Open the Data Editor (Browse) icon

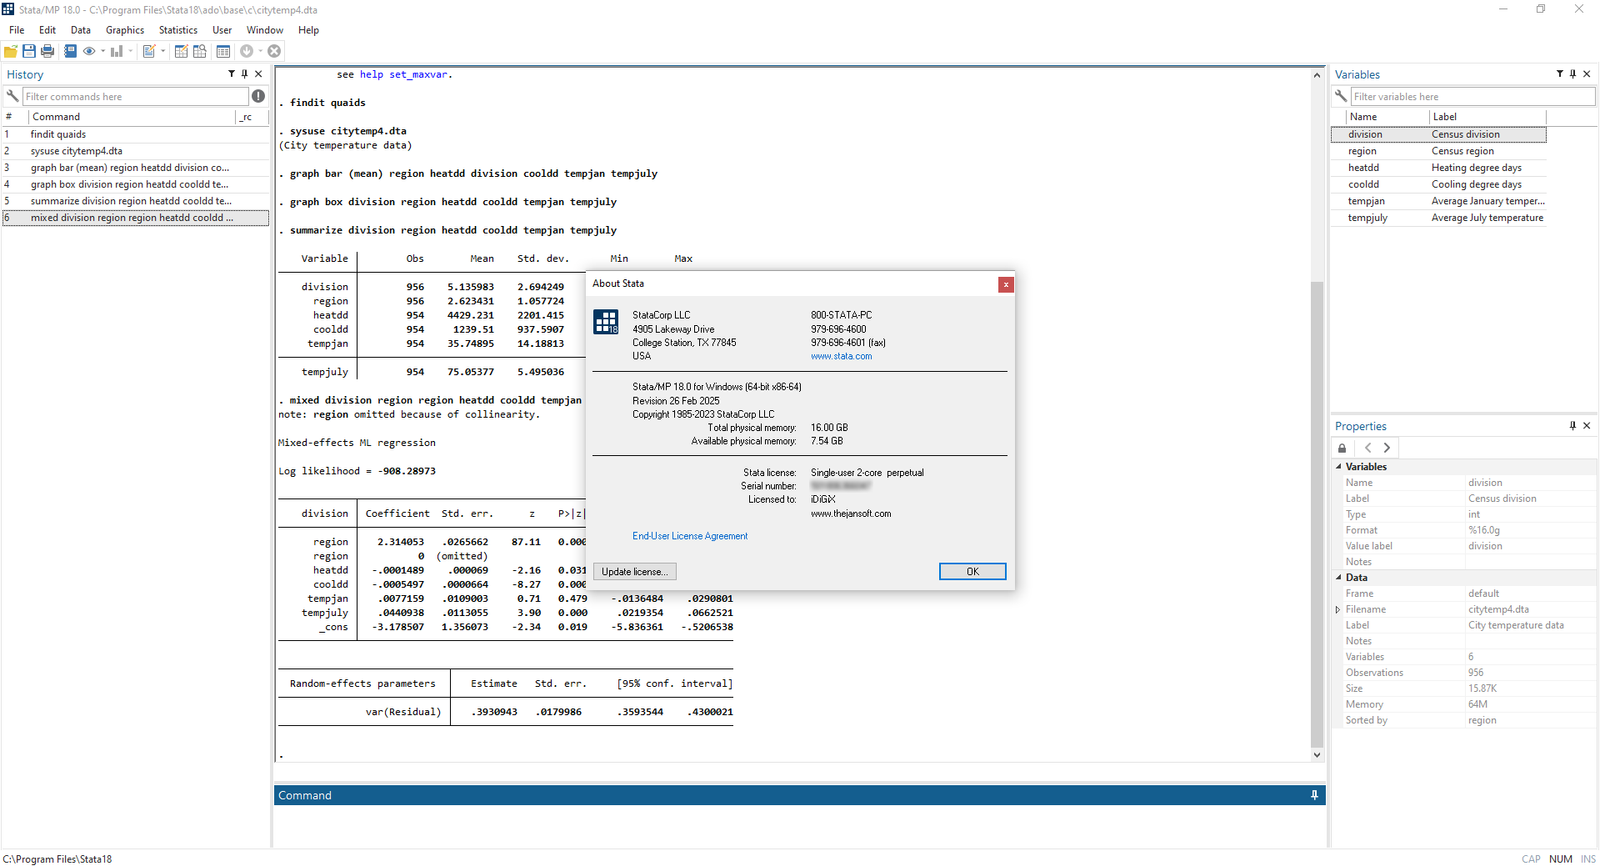[200, 51]
